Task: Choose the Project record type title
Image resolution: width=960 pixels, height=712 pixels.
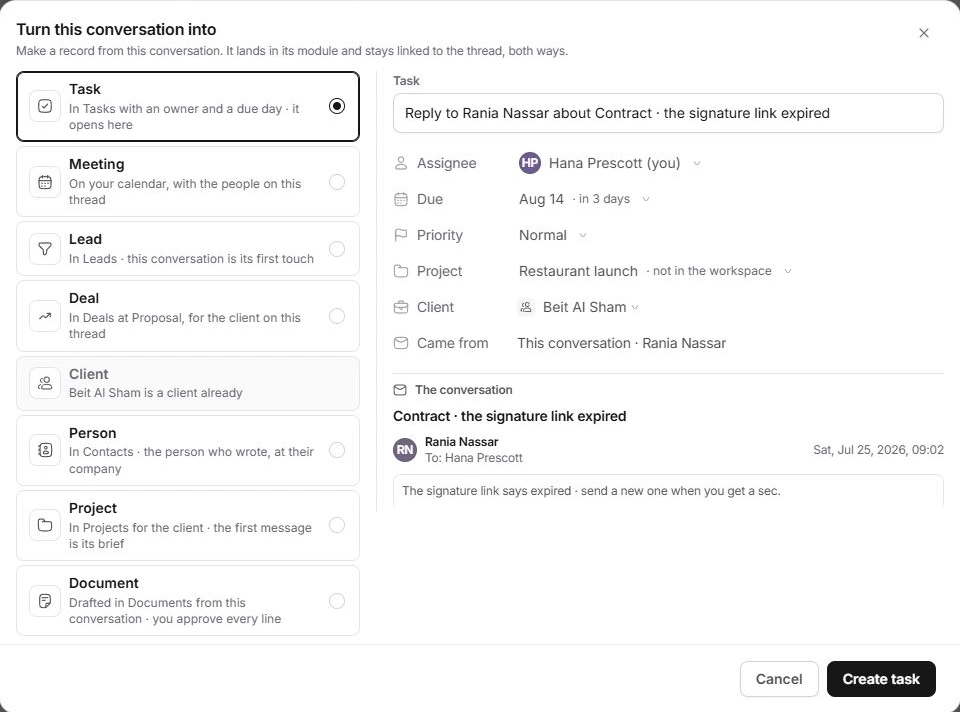Action: pos(92,508)
